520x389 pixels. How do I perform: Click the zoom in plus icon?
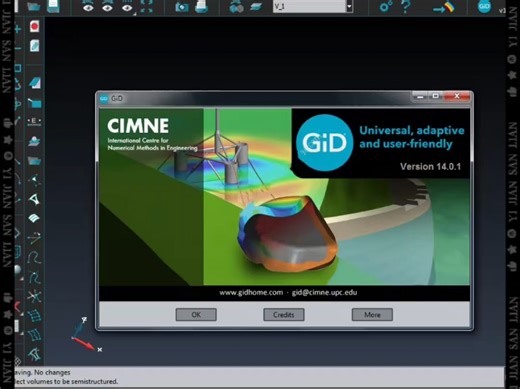tap(18, 30)
